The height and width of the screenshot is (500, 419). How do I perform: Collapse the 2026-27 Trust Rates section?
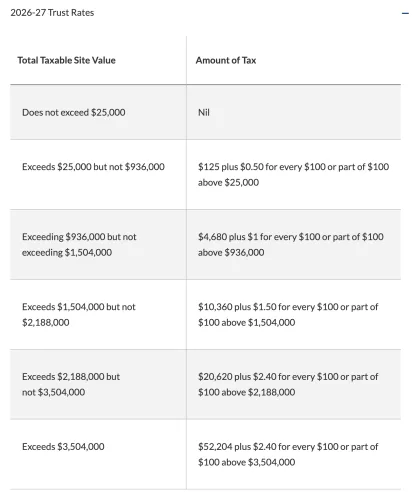[x=405, y=13]
